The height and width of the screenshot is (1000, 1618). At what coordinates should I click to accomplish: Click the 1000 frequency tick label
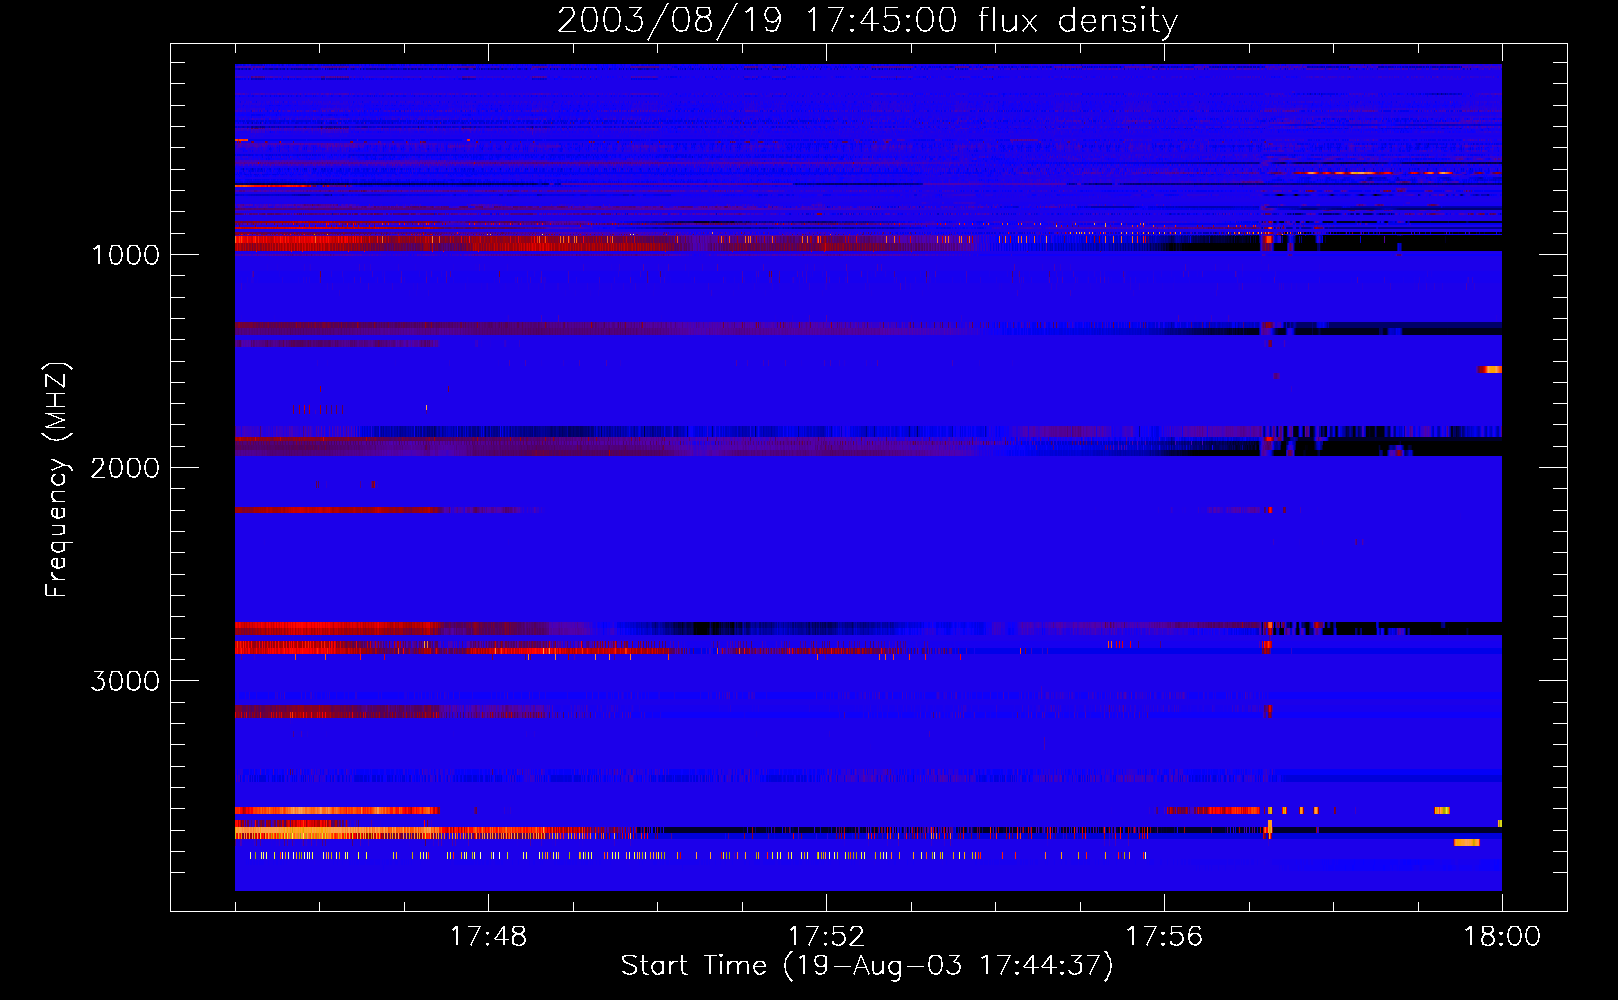pos(125,255)
